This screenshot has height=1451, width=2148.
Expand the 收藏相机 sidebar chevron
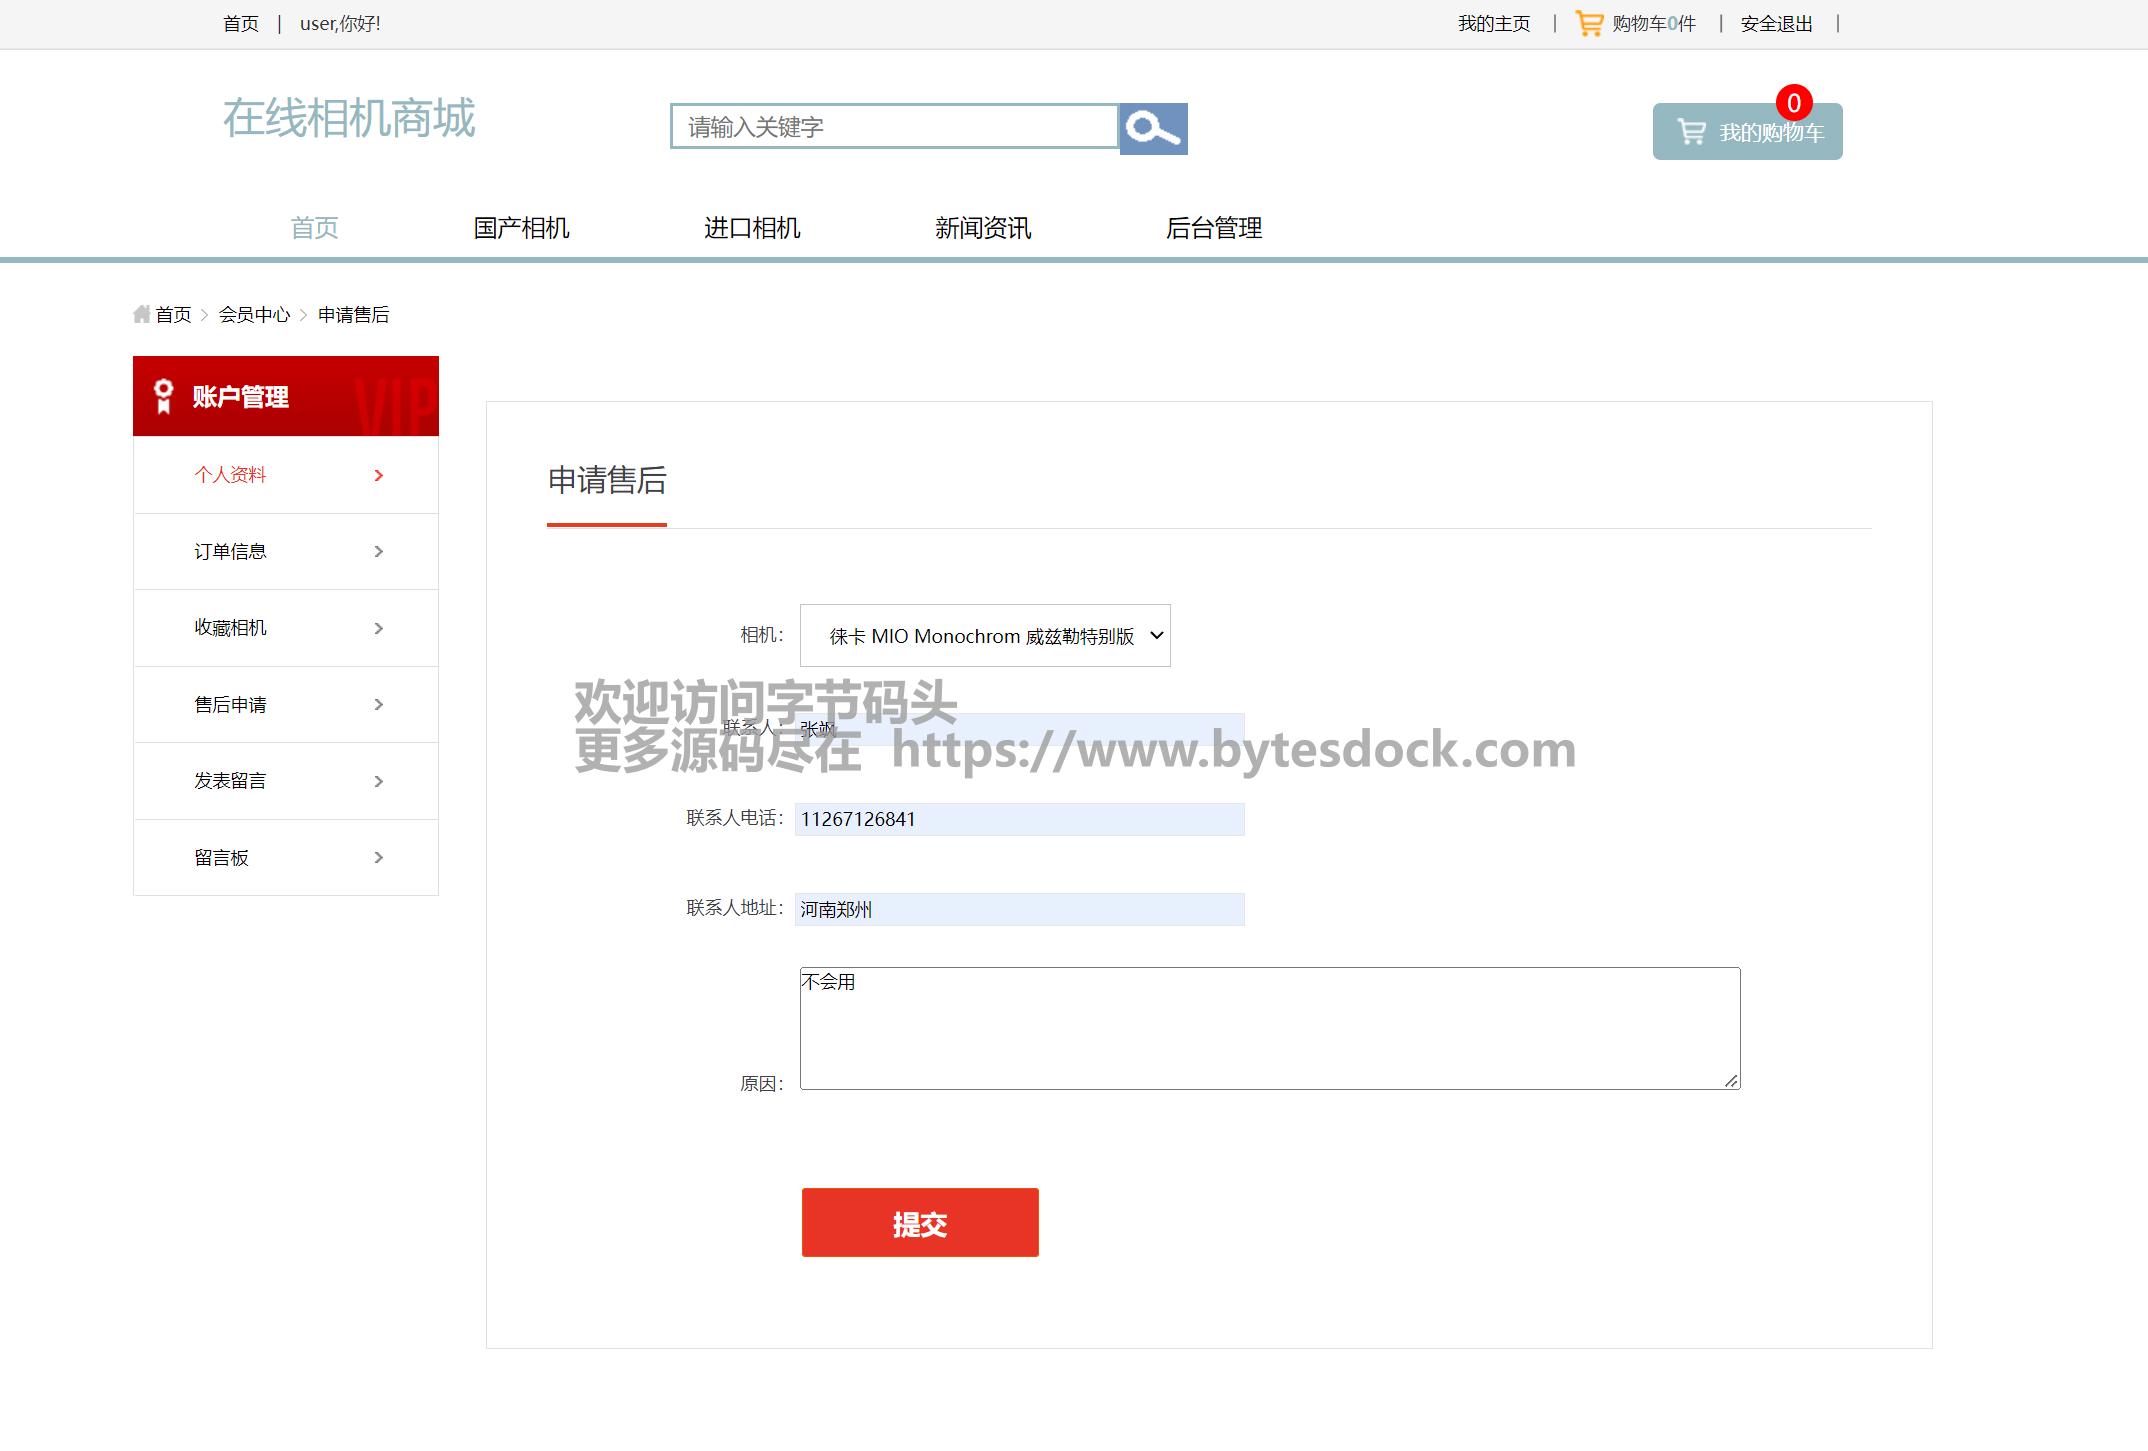pyautogui.click(x=378, y=628)
